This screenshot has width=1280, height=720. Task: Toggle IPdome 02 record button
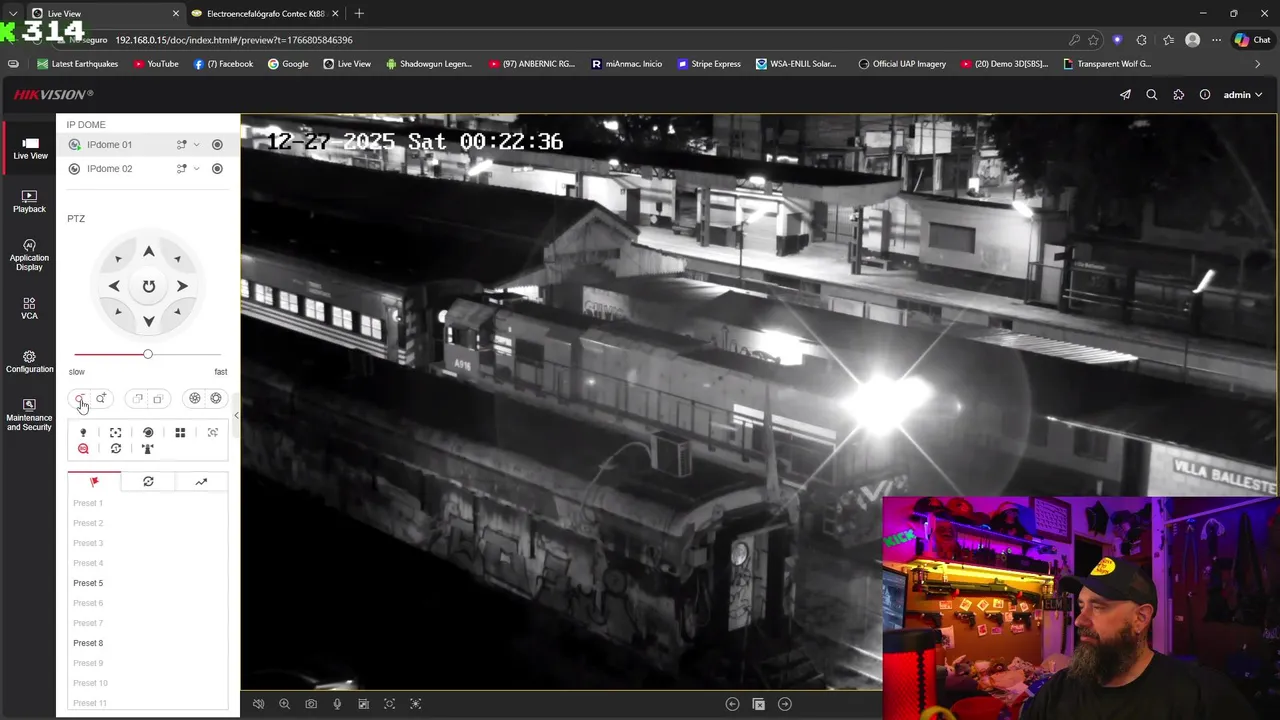[x=217, y=169]
